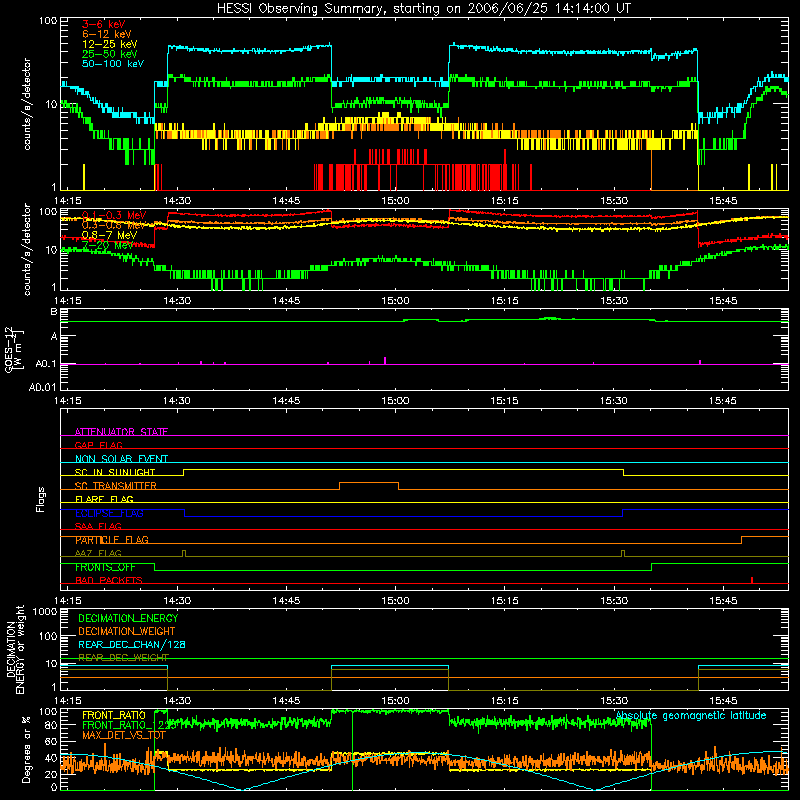Screen dimensions: 800x800
Task: Click the REAR_DEC_WEIGHT legend label
Action: (123, 658)
